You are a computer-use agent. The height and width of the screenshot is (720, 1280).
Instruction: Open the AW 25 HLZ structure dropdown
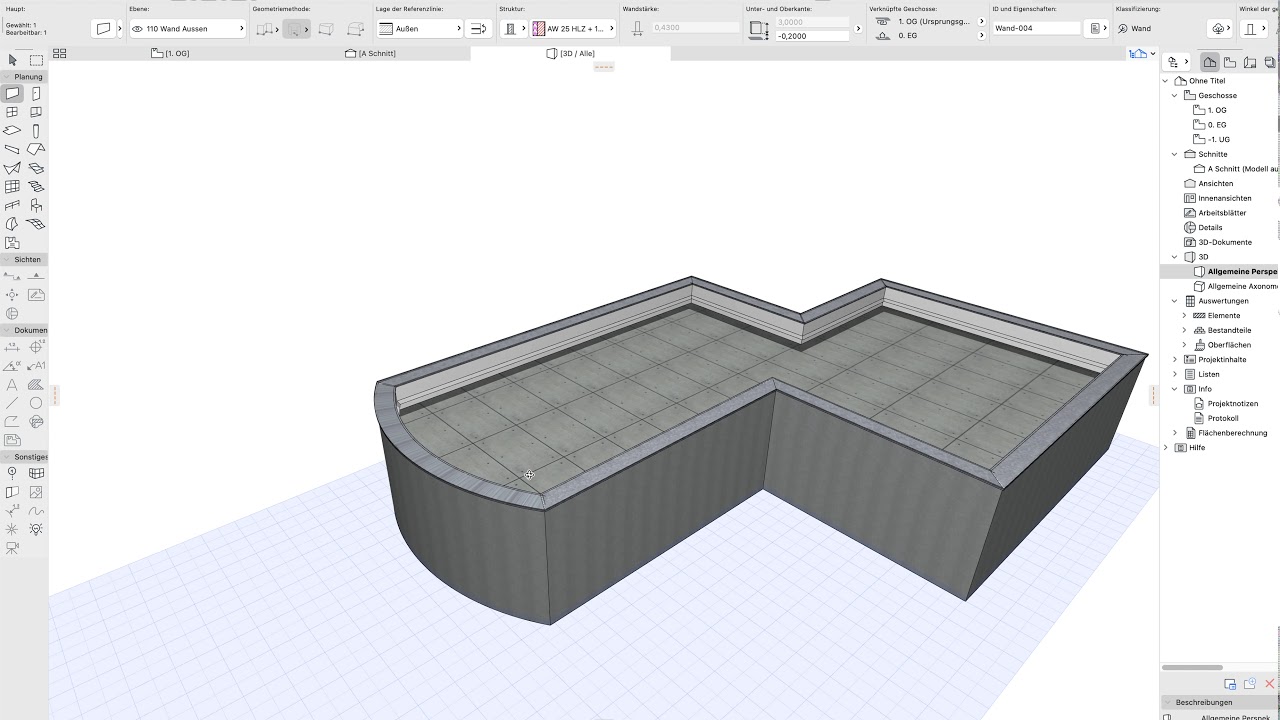572,29
